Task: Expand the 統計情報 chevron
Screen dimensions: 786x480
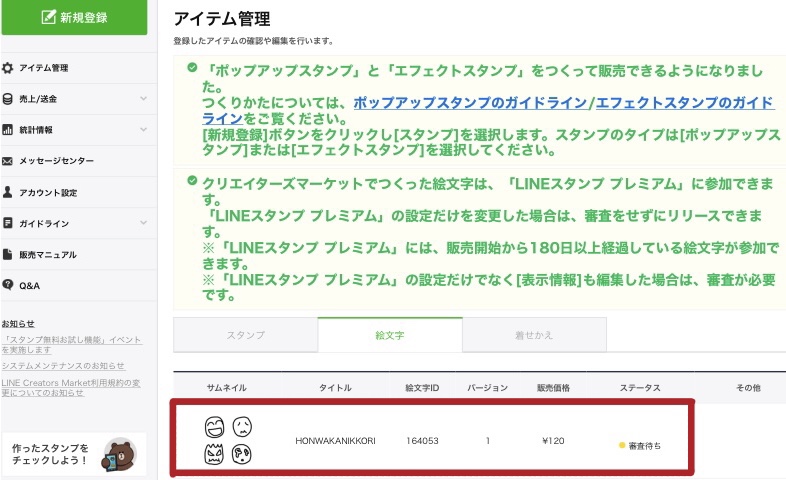Action: pyautogui.click(x=143, y=129)
